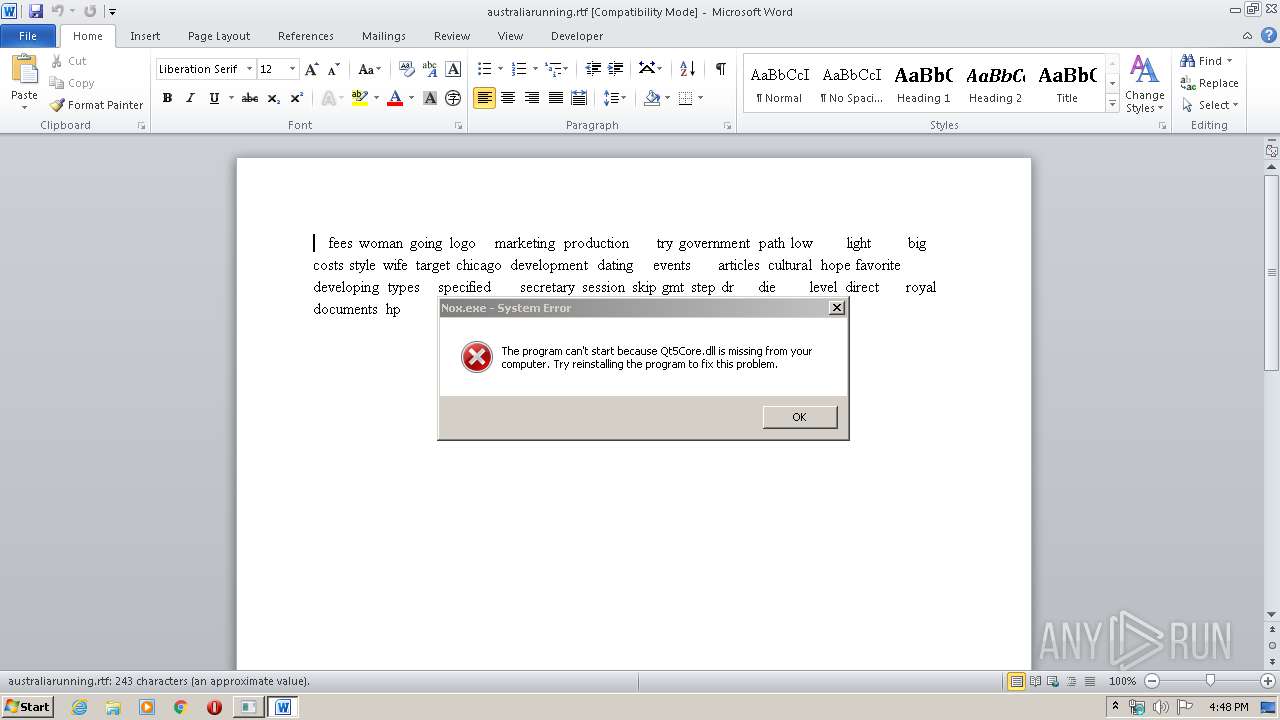This screenshot has width=1280, height=720.
Task: Clear all text formatting
Action: [x=406, y=69]
